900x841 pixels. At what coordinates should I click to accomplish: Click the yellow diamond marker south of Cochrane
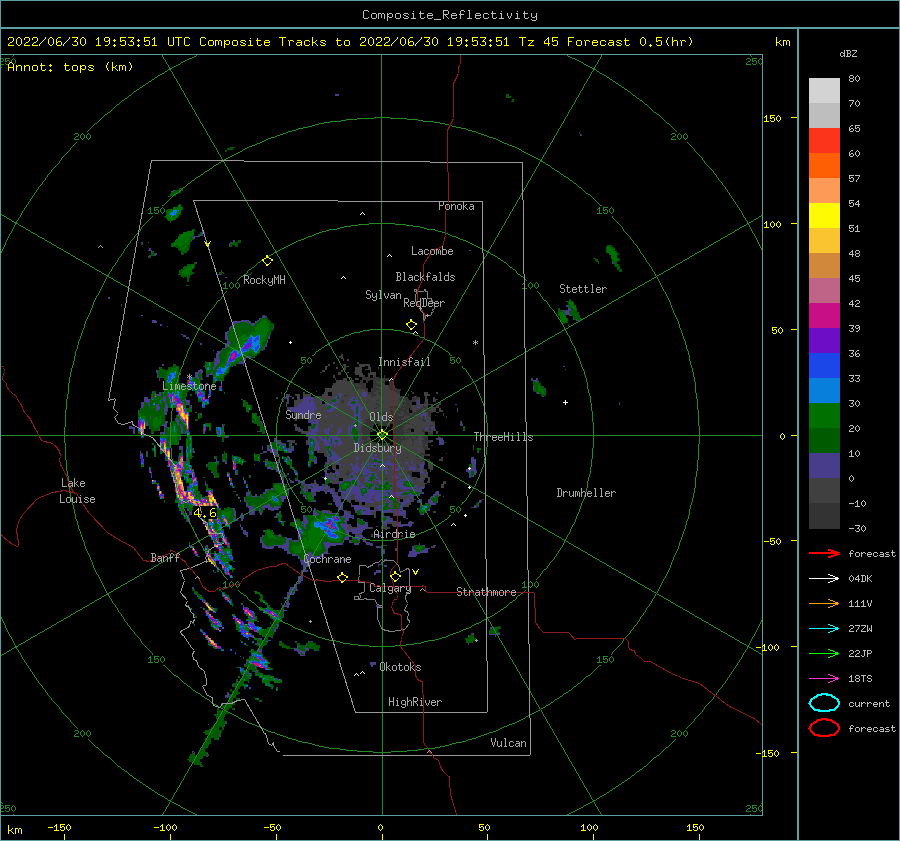tap(342, 577)
